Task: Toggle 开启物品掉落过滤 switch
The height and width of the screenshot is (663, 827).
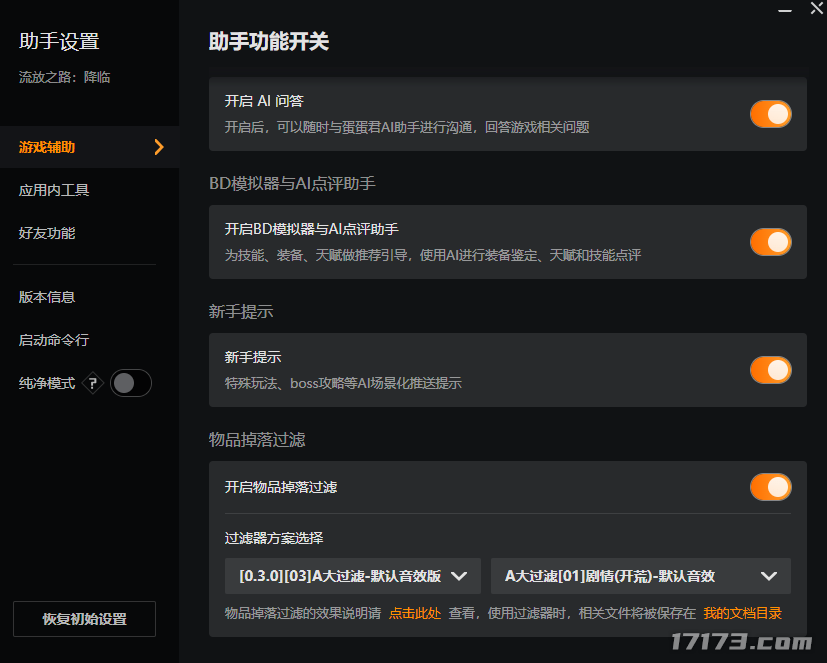Action: 771,487
